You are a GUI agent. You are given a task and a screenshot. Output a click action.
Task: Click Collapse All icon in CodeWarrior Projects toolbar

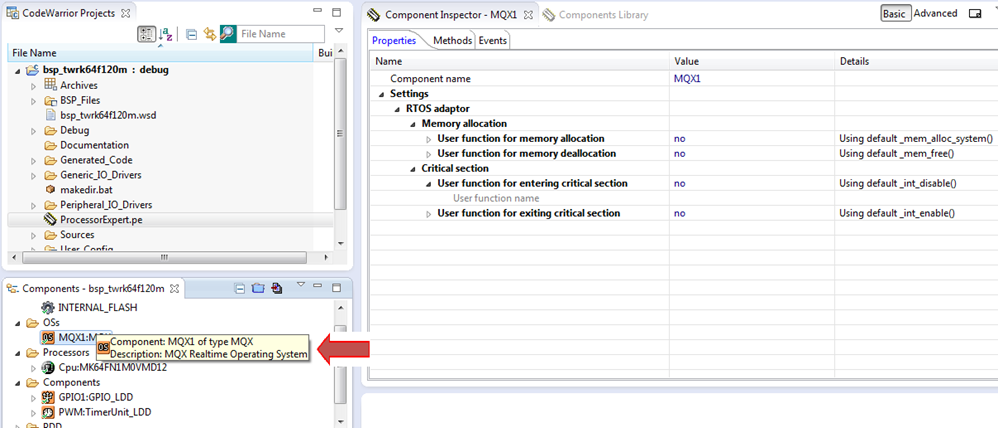(x=191, y=34)
